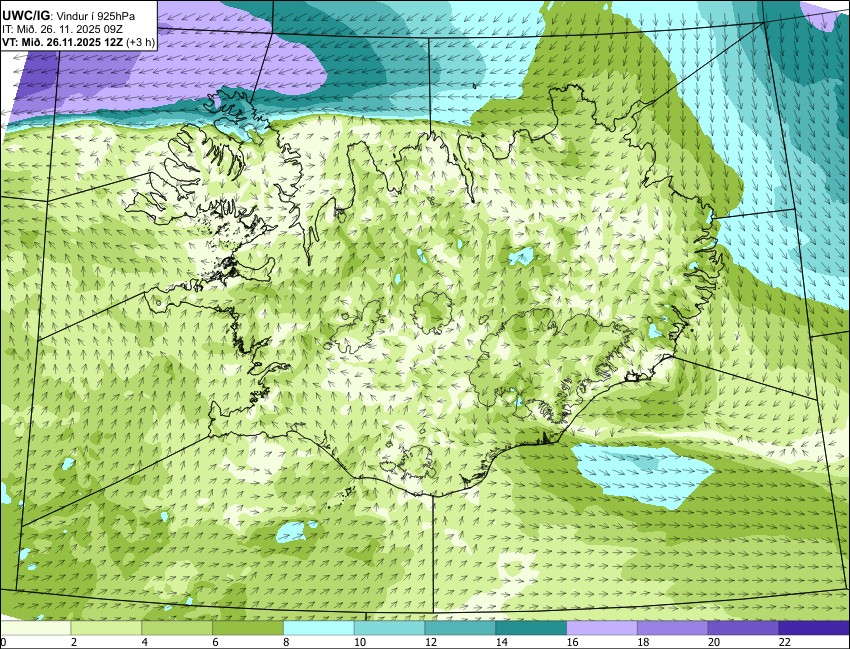Click the 14-16 legend color swatch
The height and width of the screenshot is (649, 850).
(x=531, y=628)
